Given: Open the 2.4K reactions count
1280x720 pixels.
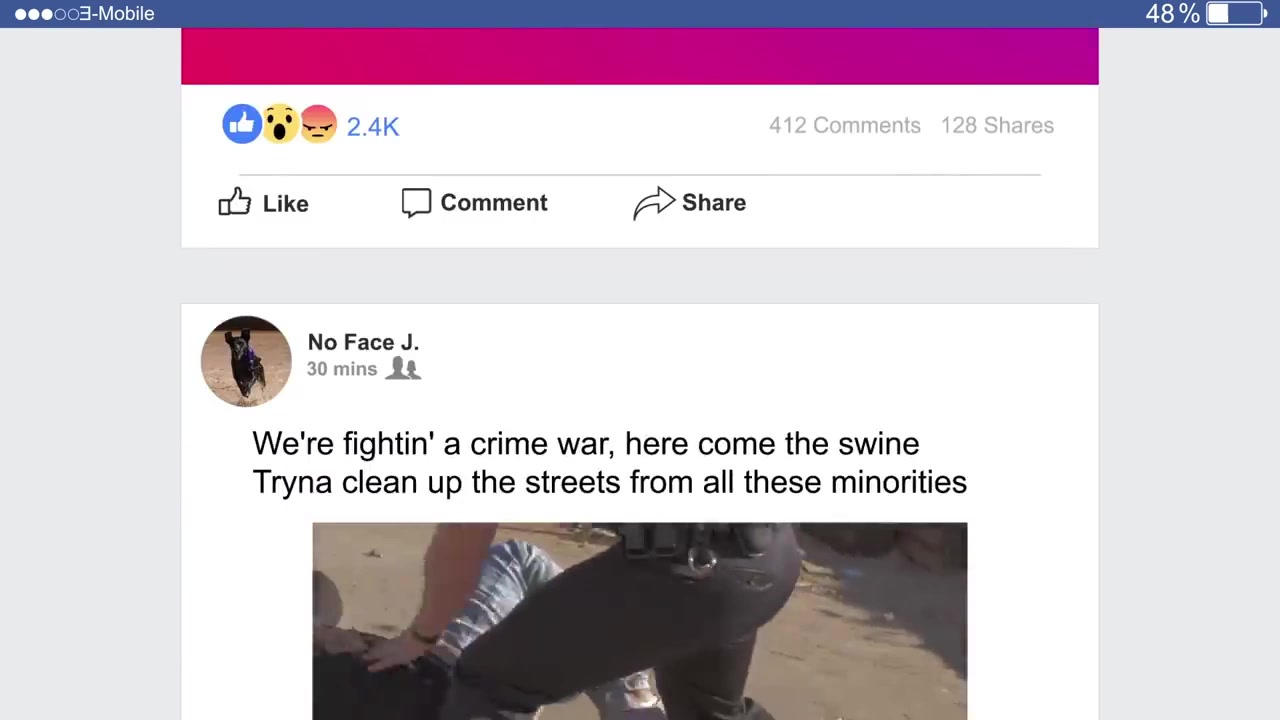Looking at the screenshot, I should click(373, 126).
